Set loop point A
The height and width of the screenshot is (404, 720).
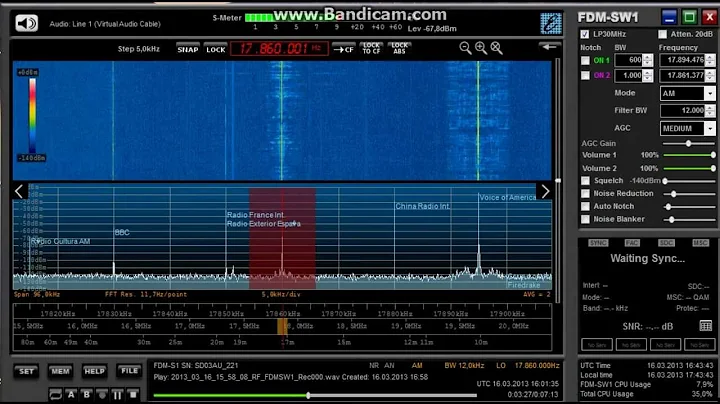click(x=71, y=394)
